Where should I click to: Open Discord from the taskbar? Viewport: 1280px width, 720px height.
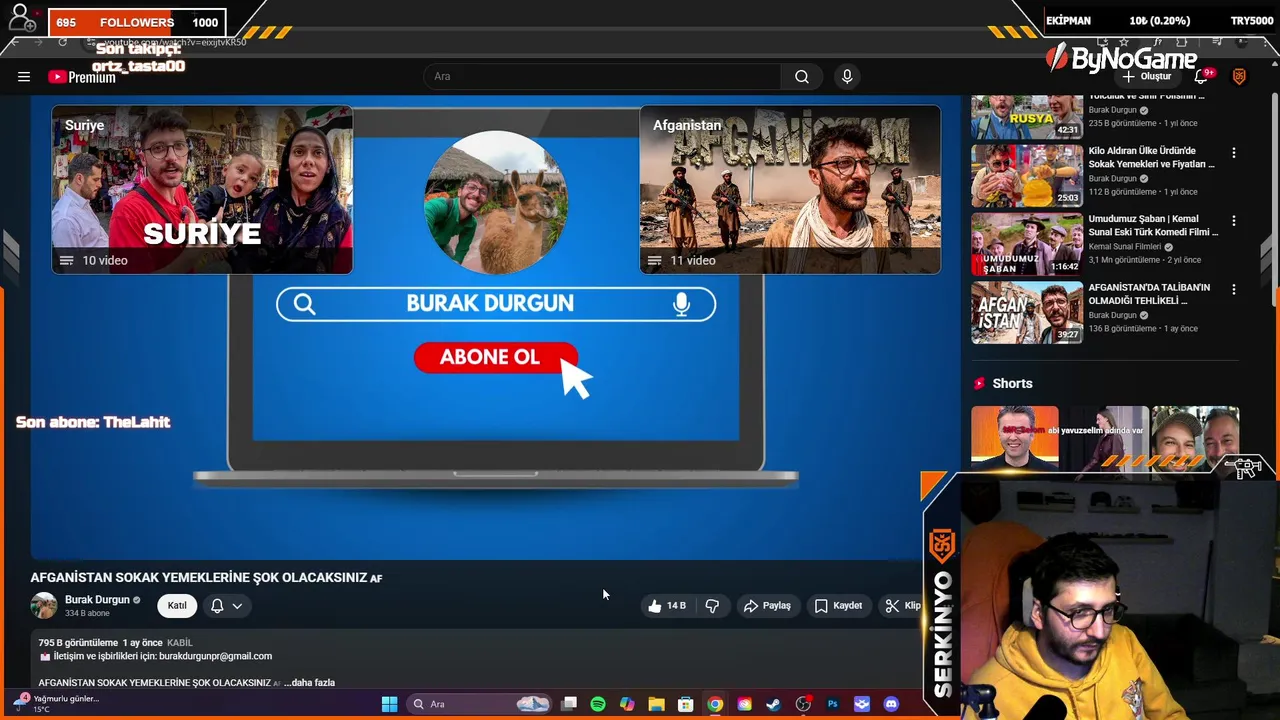pos(891,704)
